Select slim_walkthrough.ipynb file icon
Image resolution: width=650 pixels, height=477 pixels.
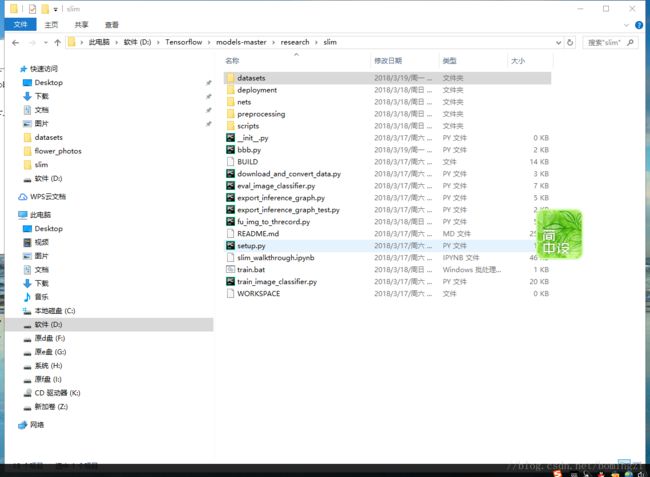tap(230, 258)
